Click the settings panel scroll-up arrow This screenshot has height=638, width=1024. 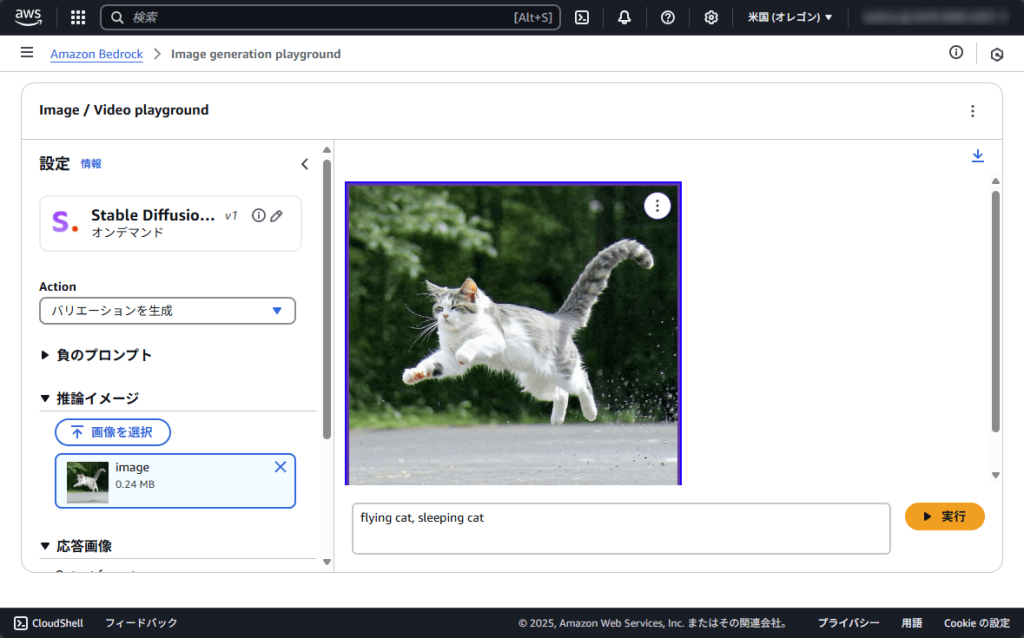coord(327,150)
